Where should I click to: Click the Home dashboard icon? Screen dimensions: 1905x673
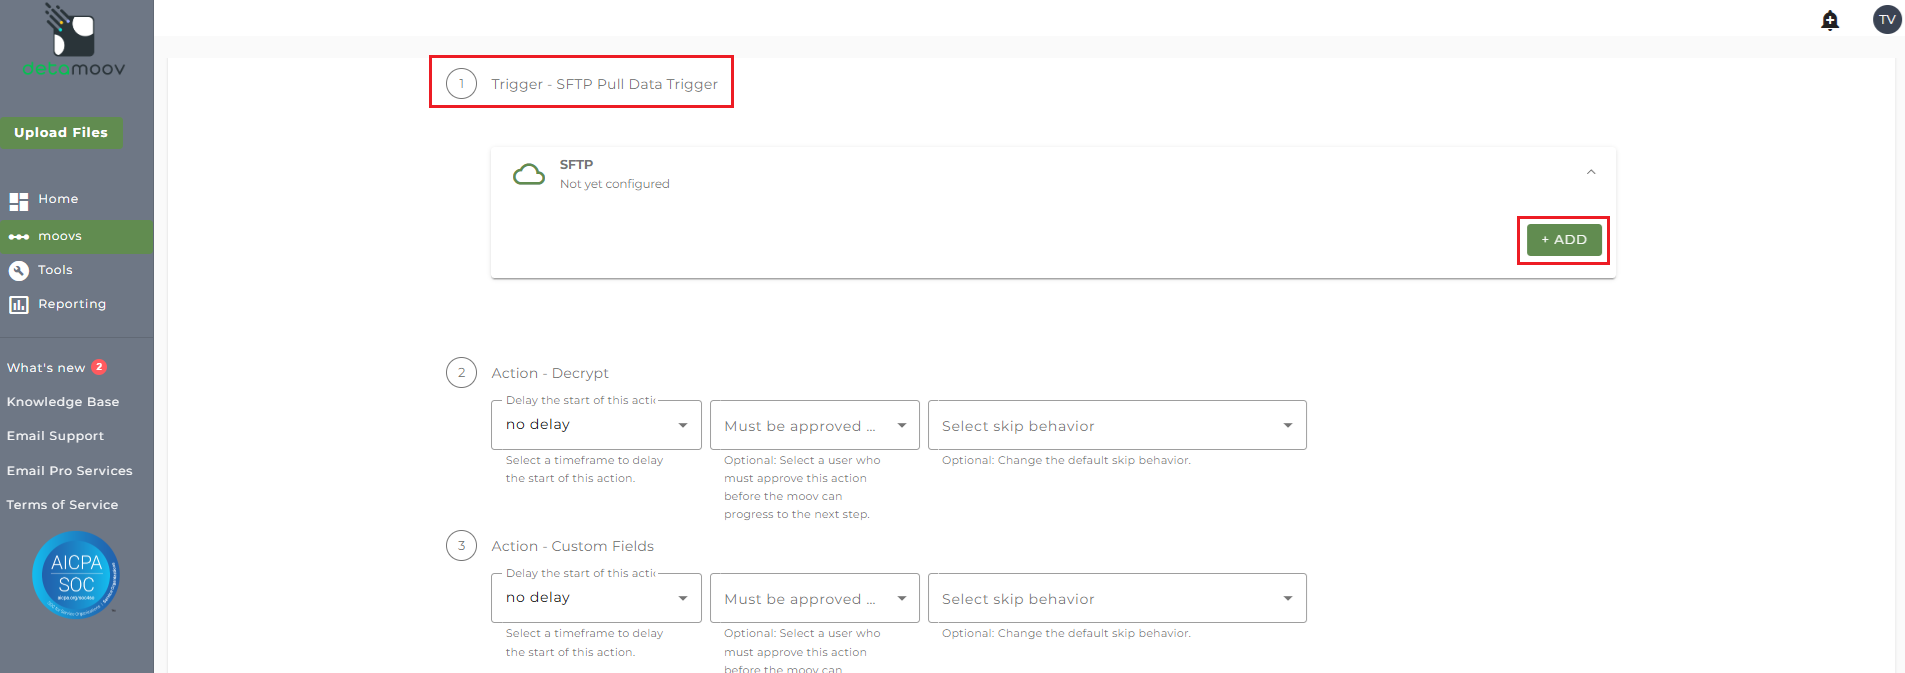point(19,201)
